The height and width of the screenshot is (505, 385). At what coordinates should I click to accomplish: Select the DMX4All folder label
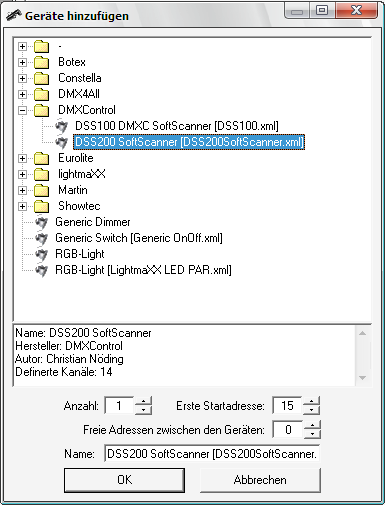click(x=79, y=94)
